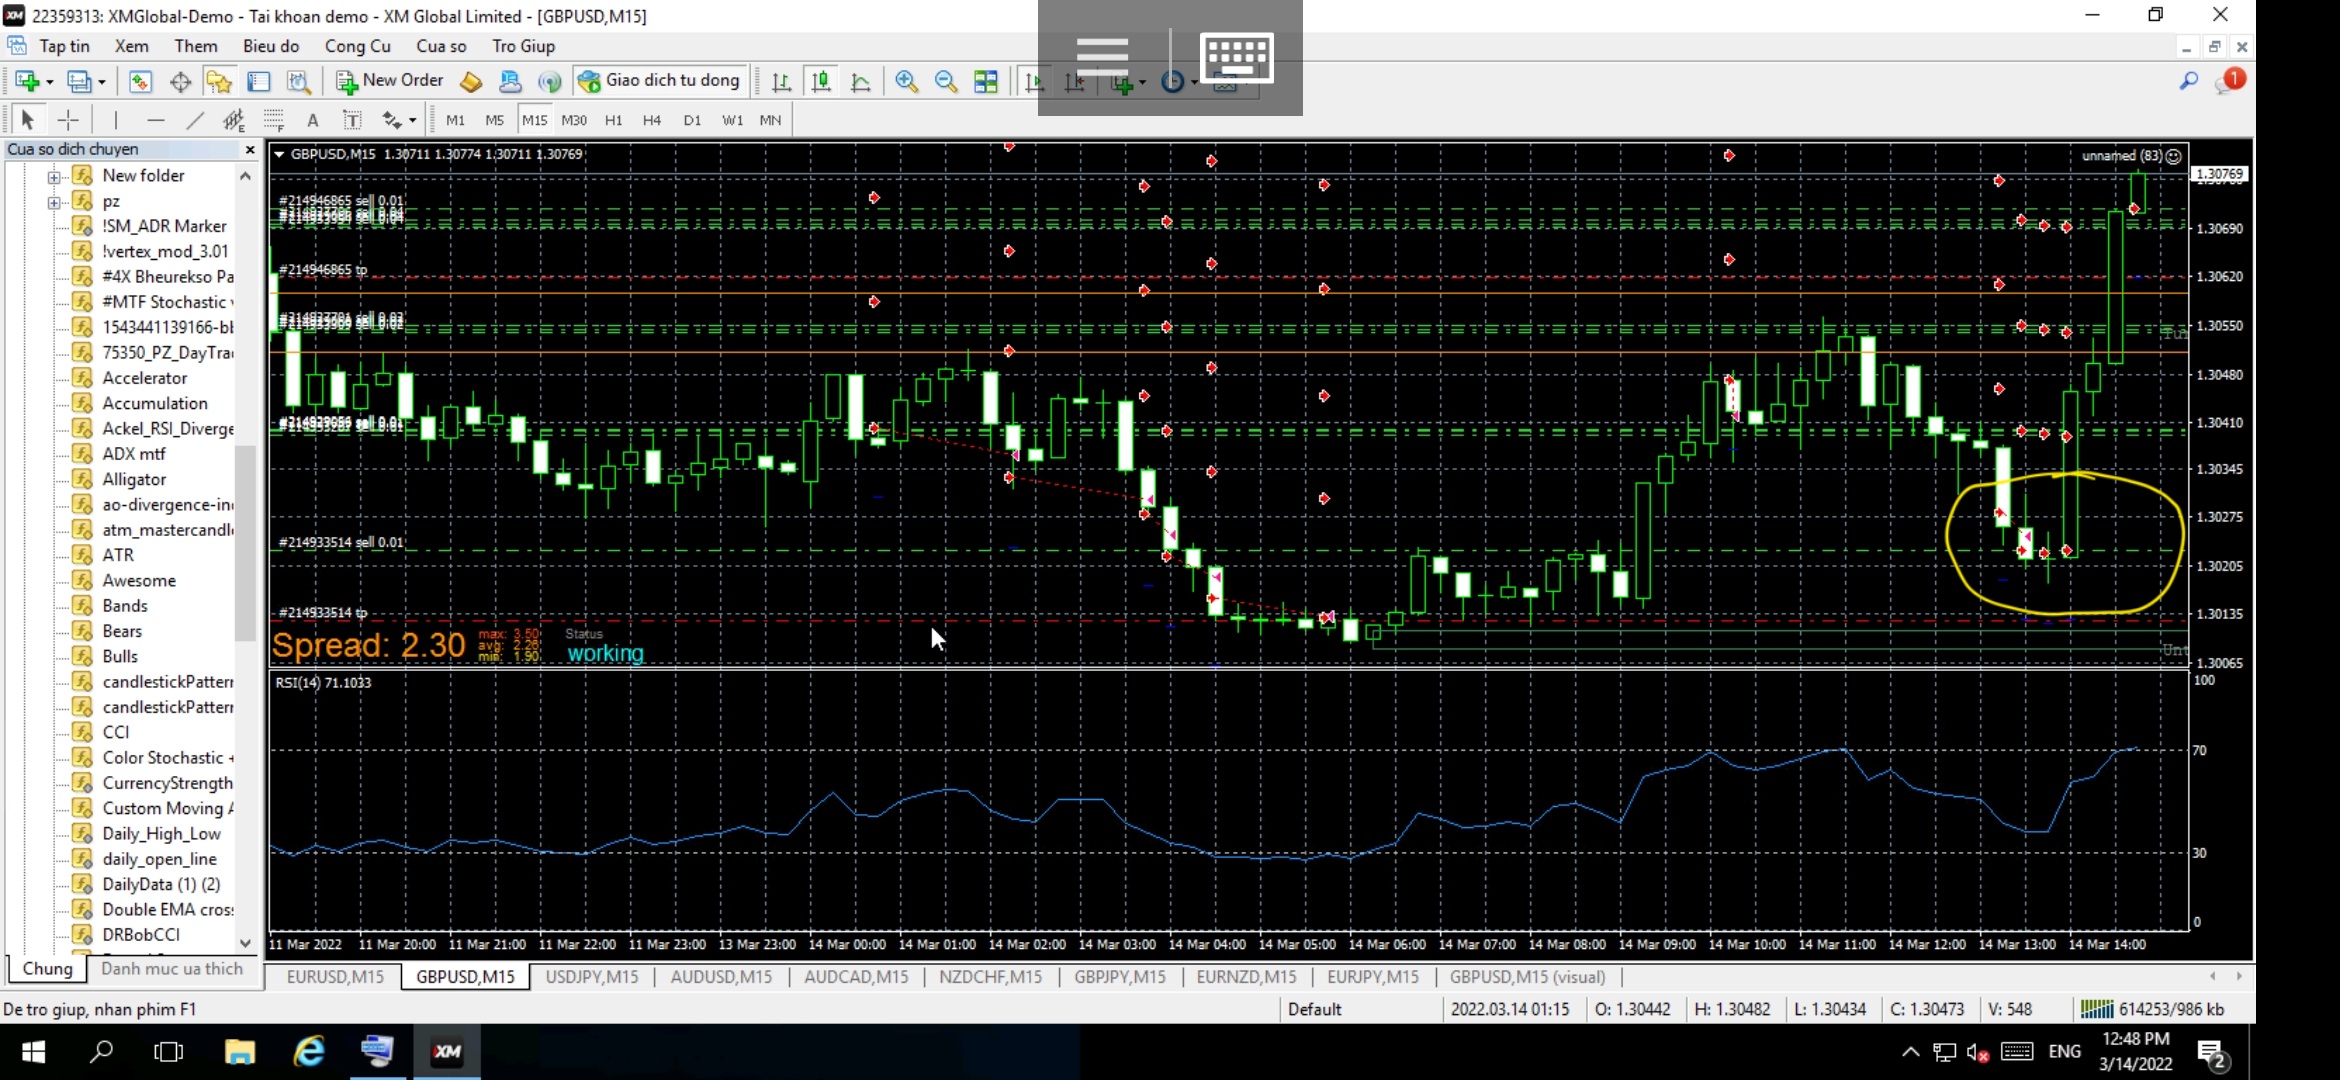Click the Zoom In magnifier icon
2340x1080 pixels.
906,82
